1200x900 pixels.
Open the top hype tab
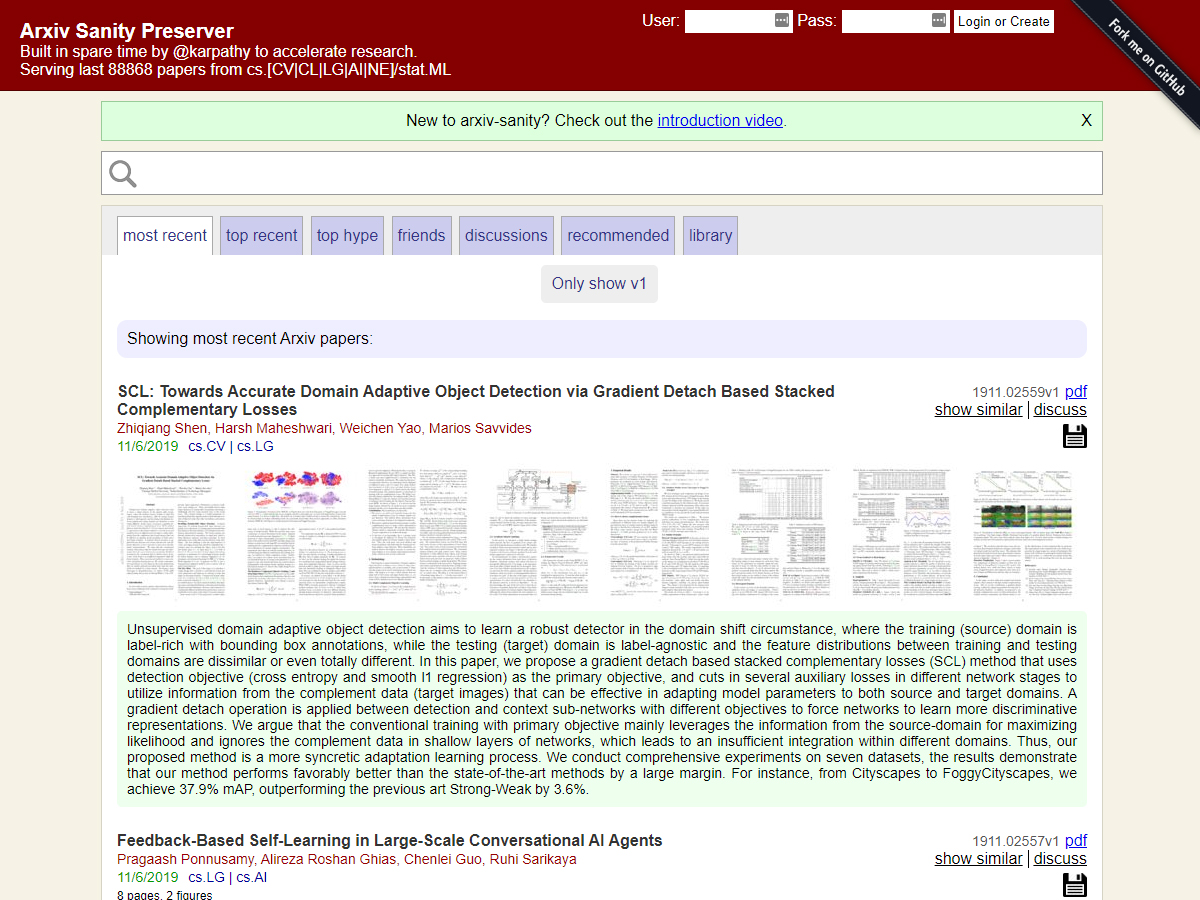point(347,236)
